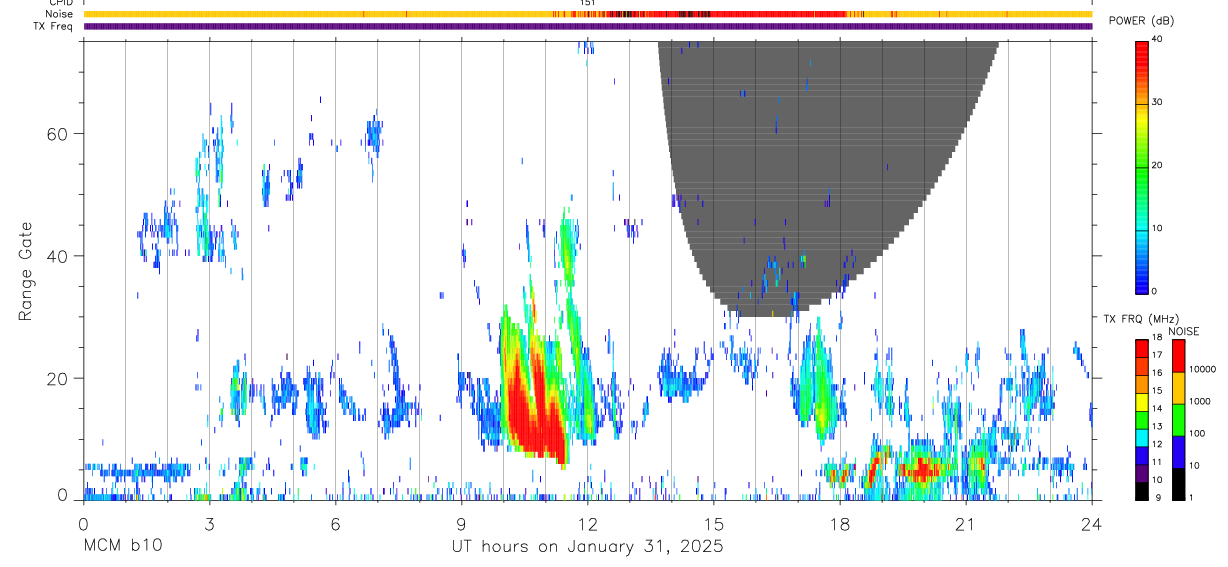The height and width of the screenshot is (567, 1228).
Task: Click the 40 tick label on the POWER scale
Action: (x=1158, y=40)
